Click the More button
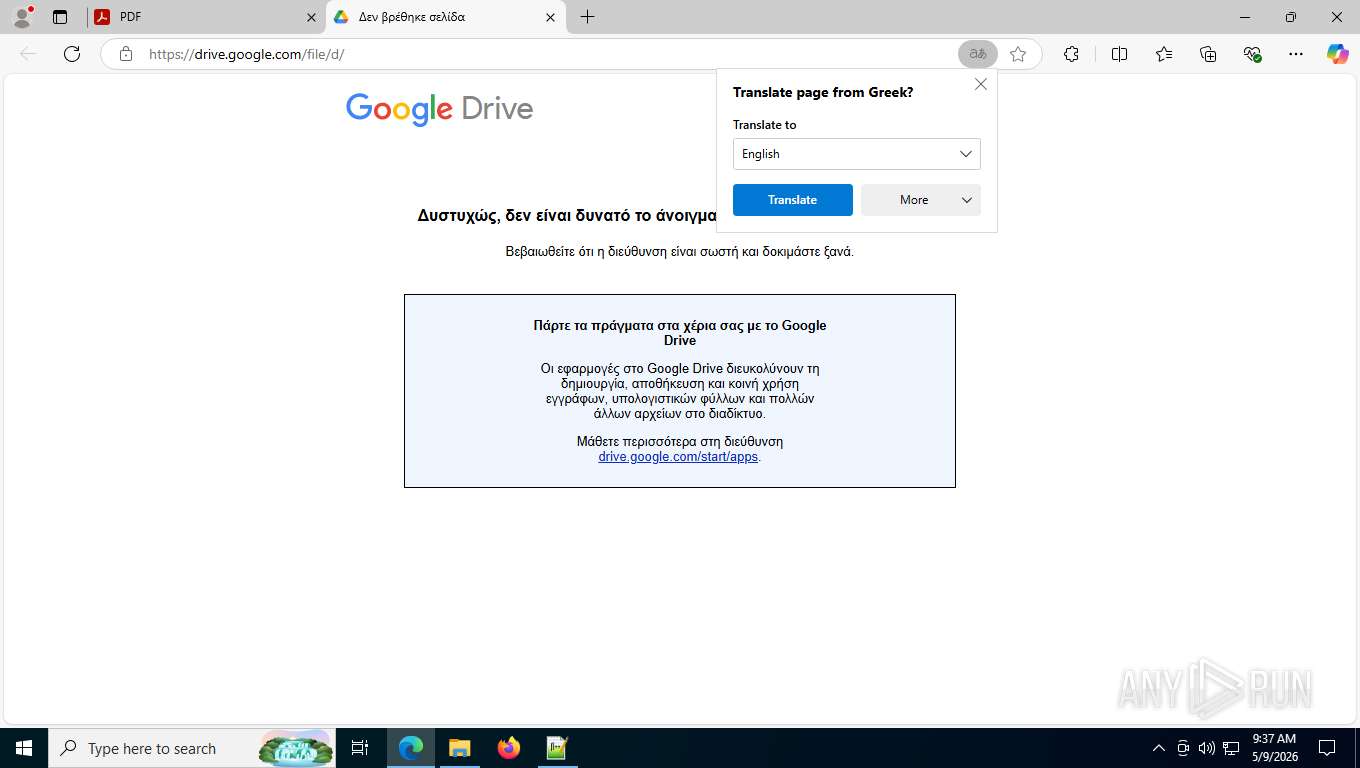 tap(914, 200)
